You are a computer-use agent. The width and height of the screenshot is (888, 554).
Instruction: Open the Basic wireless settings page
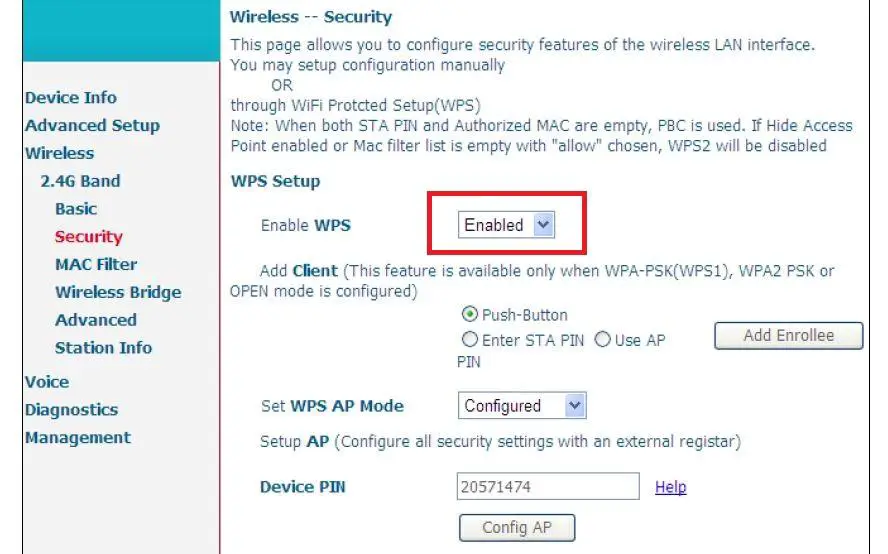(76, 209)
